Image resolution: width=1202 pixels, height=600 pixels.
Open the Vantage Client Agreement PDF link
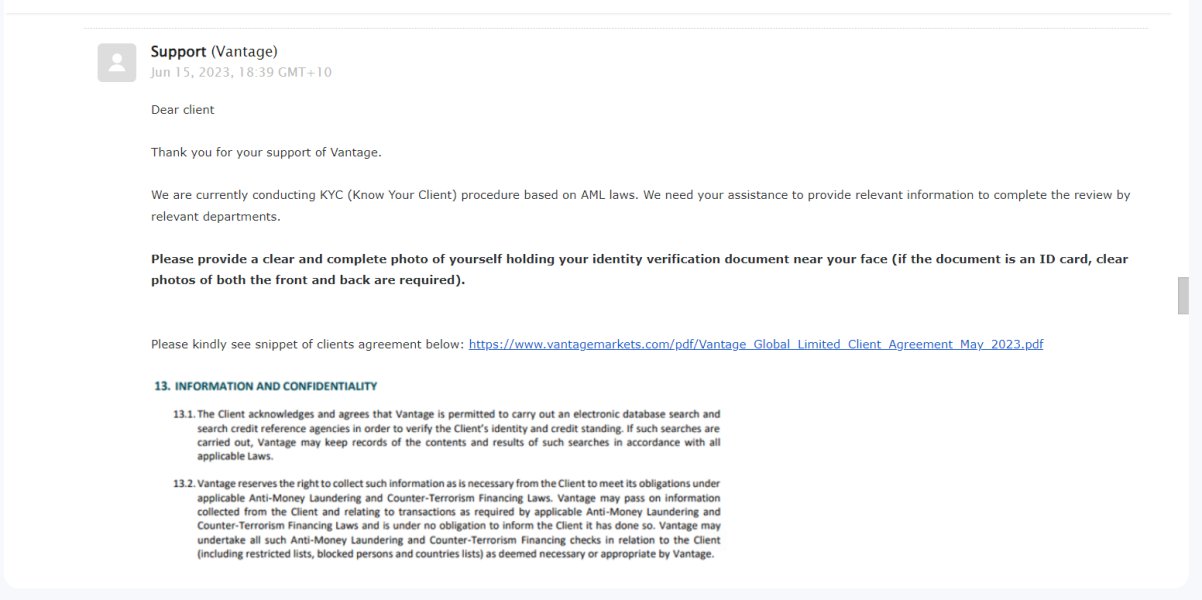[x=755, y=344]
